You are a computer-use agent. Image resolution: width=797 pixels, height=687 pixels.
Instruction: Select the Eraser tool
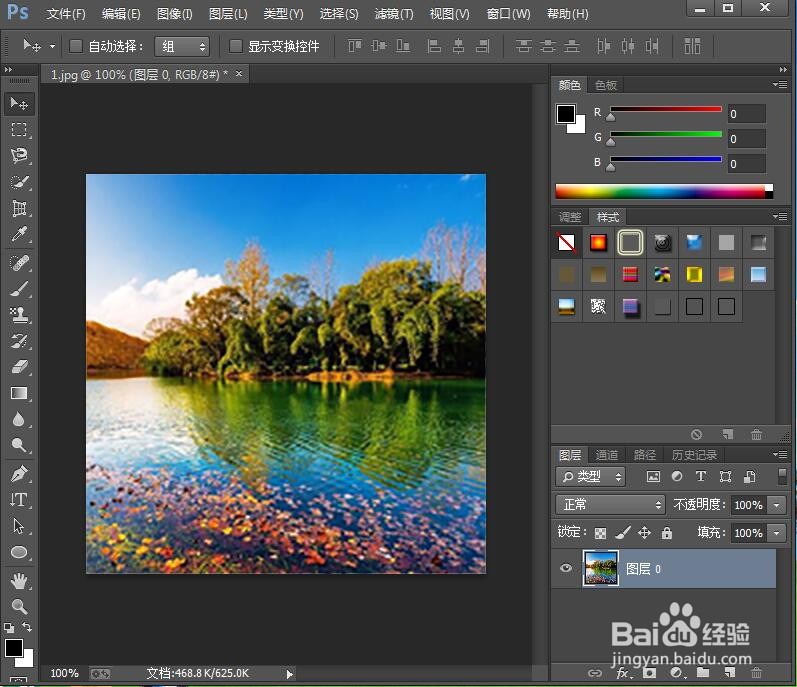19,367
